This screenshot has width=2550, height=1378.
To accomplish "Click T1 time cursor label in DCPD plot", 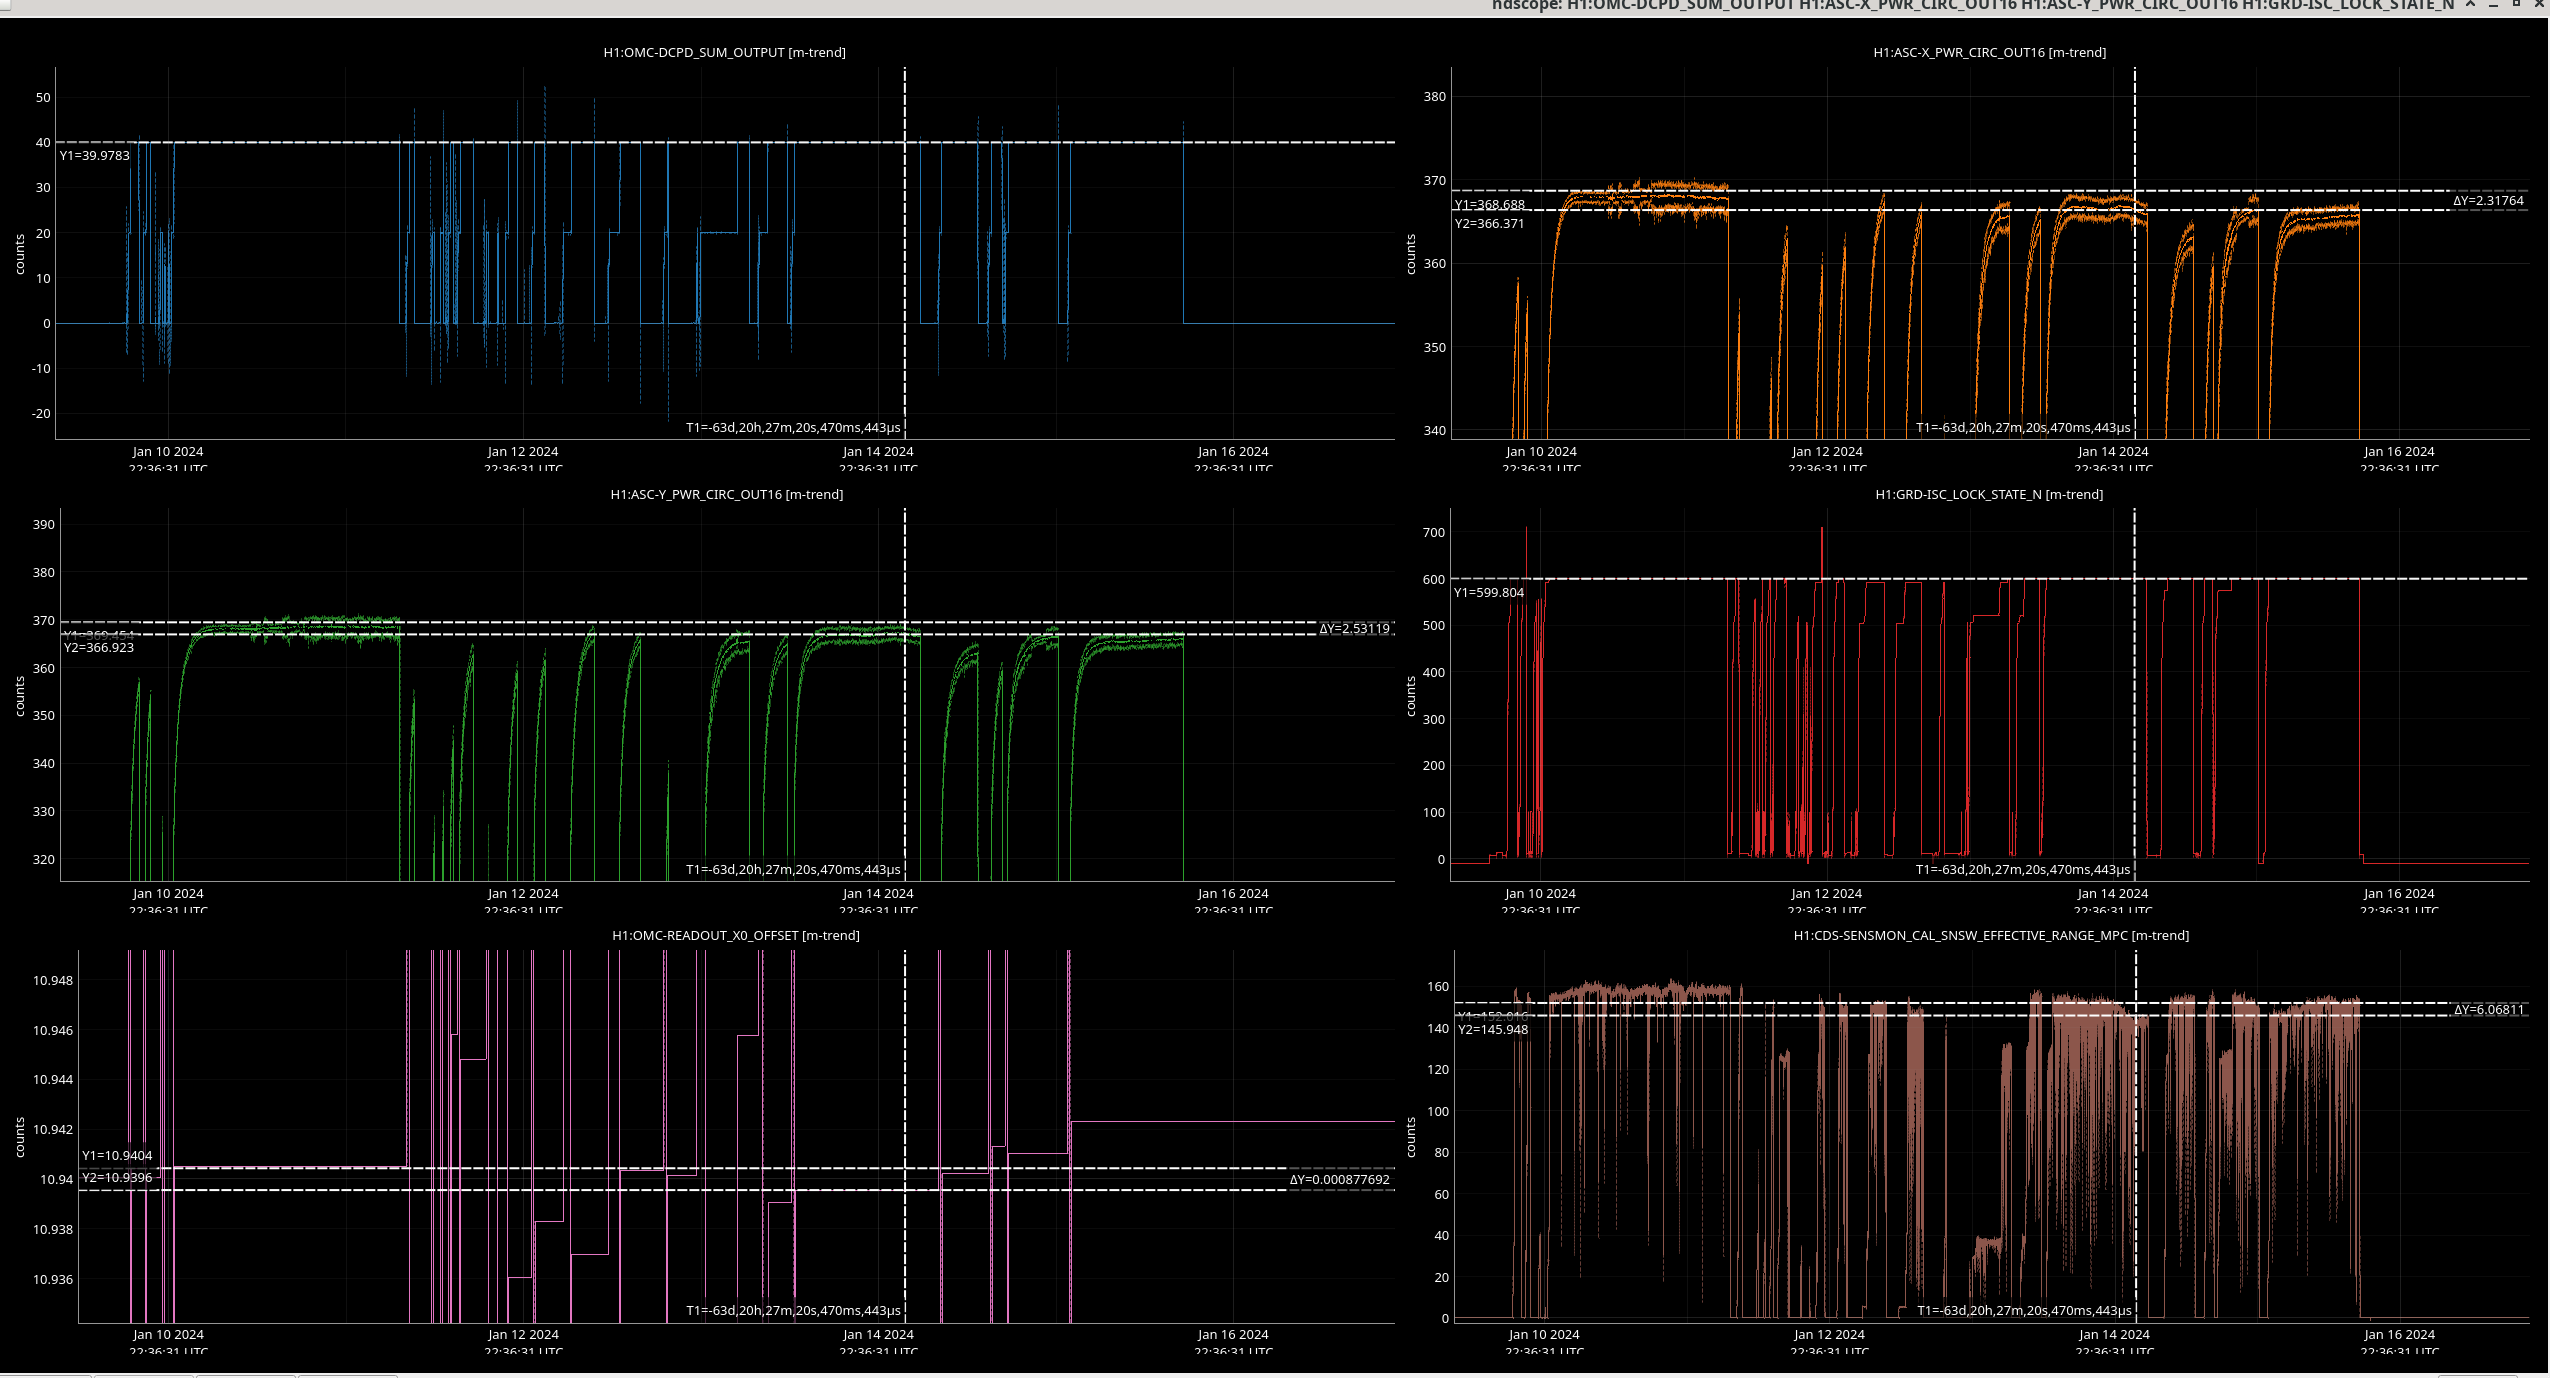I will (792, 428).
